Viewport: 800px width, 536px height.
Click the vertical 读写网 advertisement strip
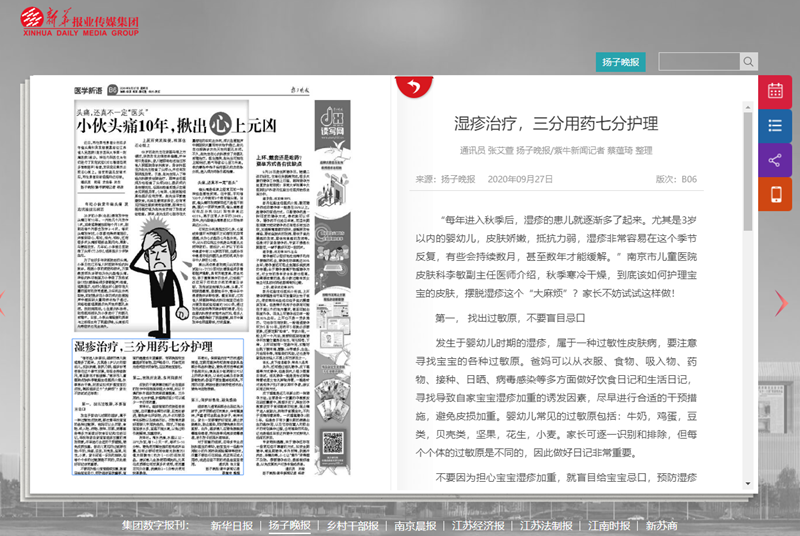tap(332, 287)
